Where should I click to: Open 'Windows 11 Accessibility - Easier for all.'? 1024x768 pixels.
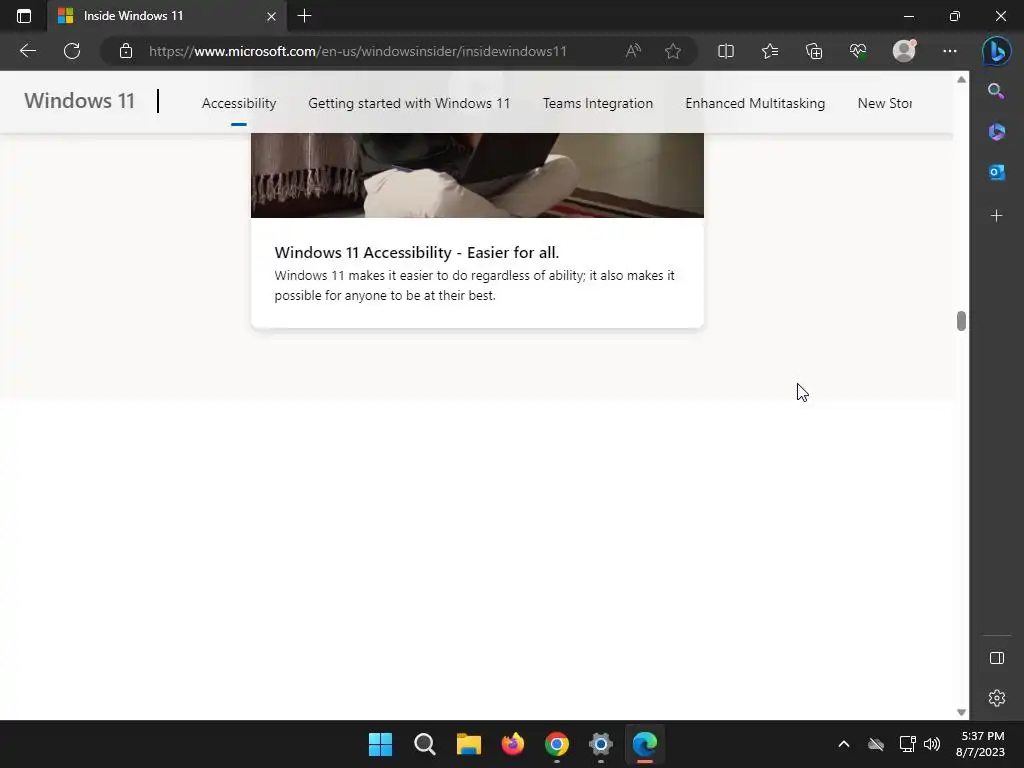tap(417, 252)
